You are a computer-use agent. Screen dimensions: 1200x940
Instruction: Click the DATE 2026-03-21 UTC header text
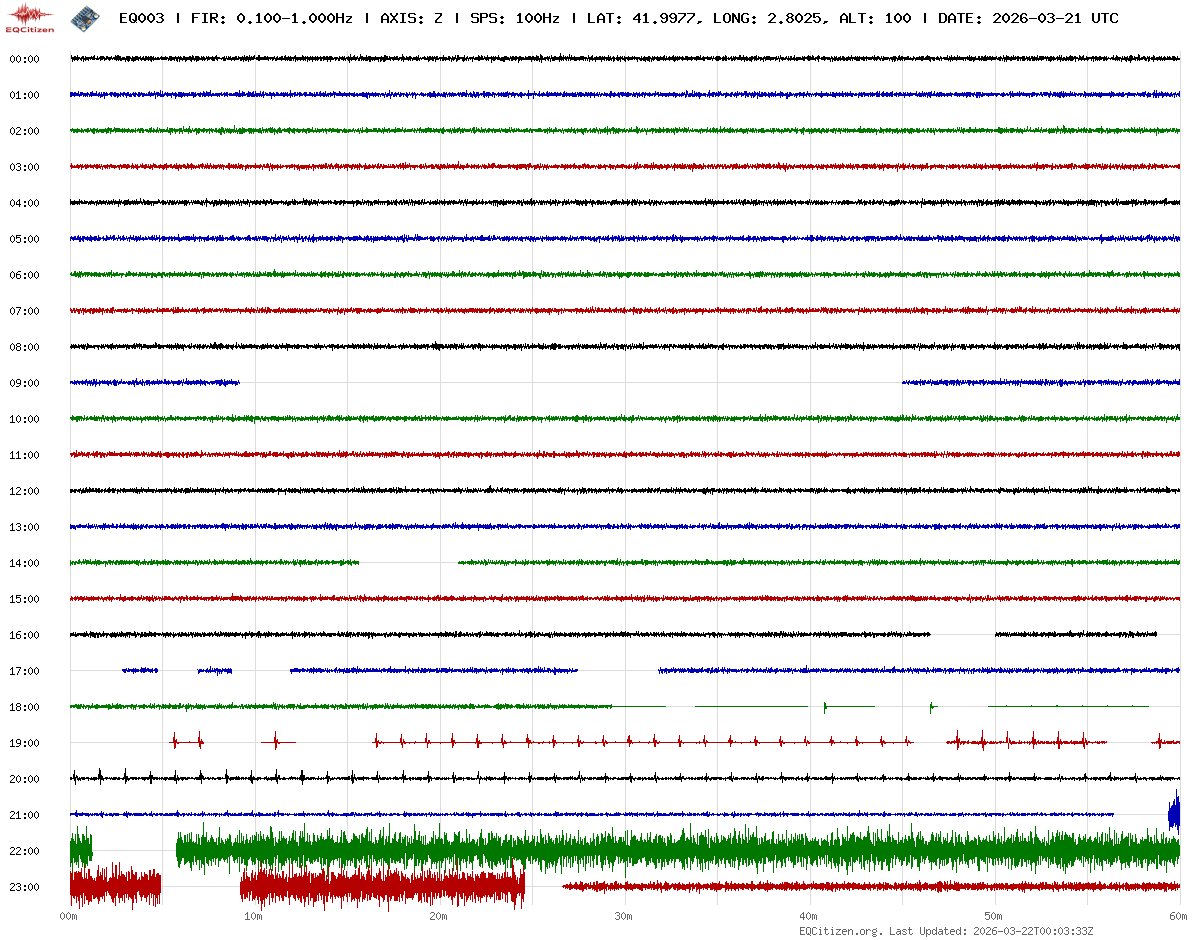1028,18
